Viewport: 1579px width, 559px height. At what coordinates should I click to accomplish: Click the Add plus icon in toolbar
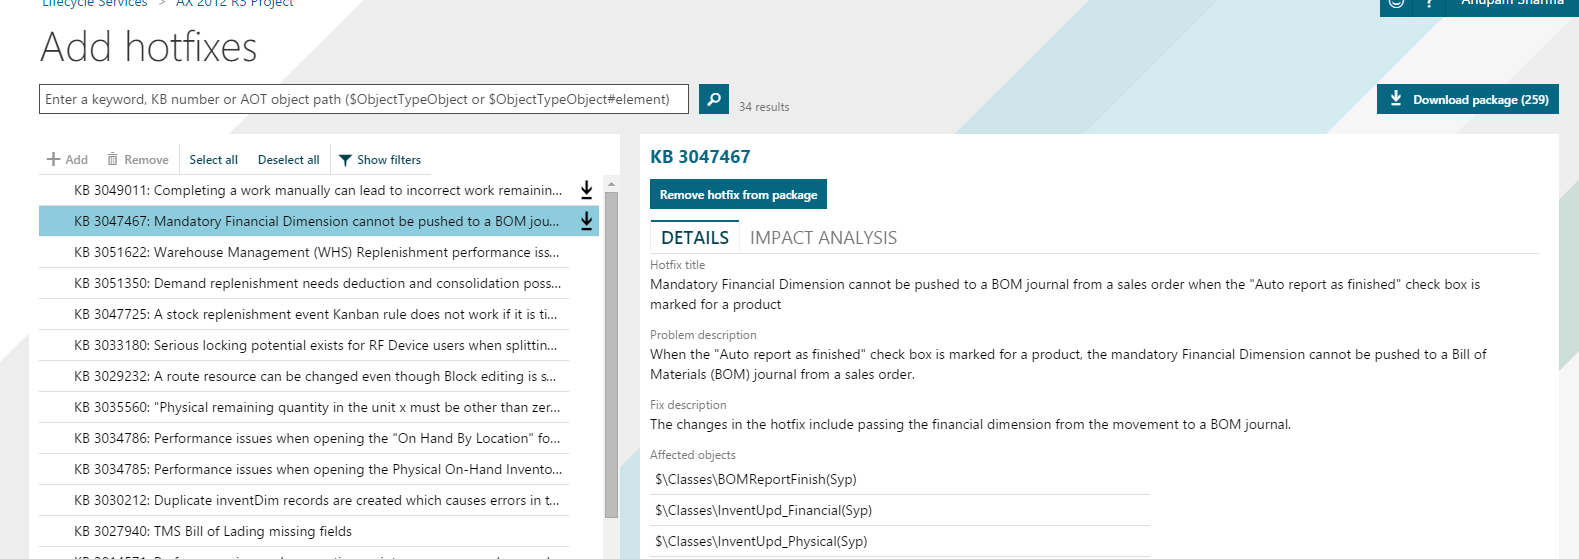[x=54, y=160]
